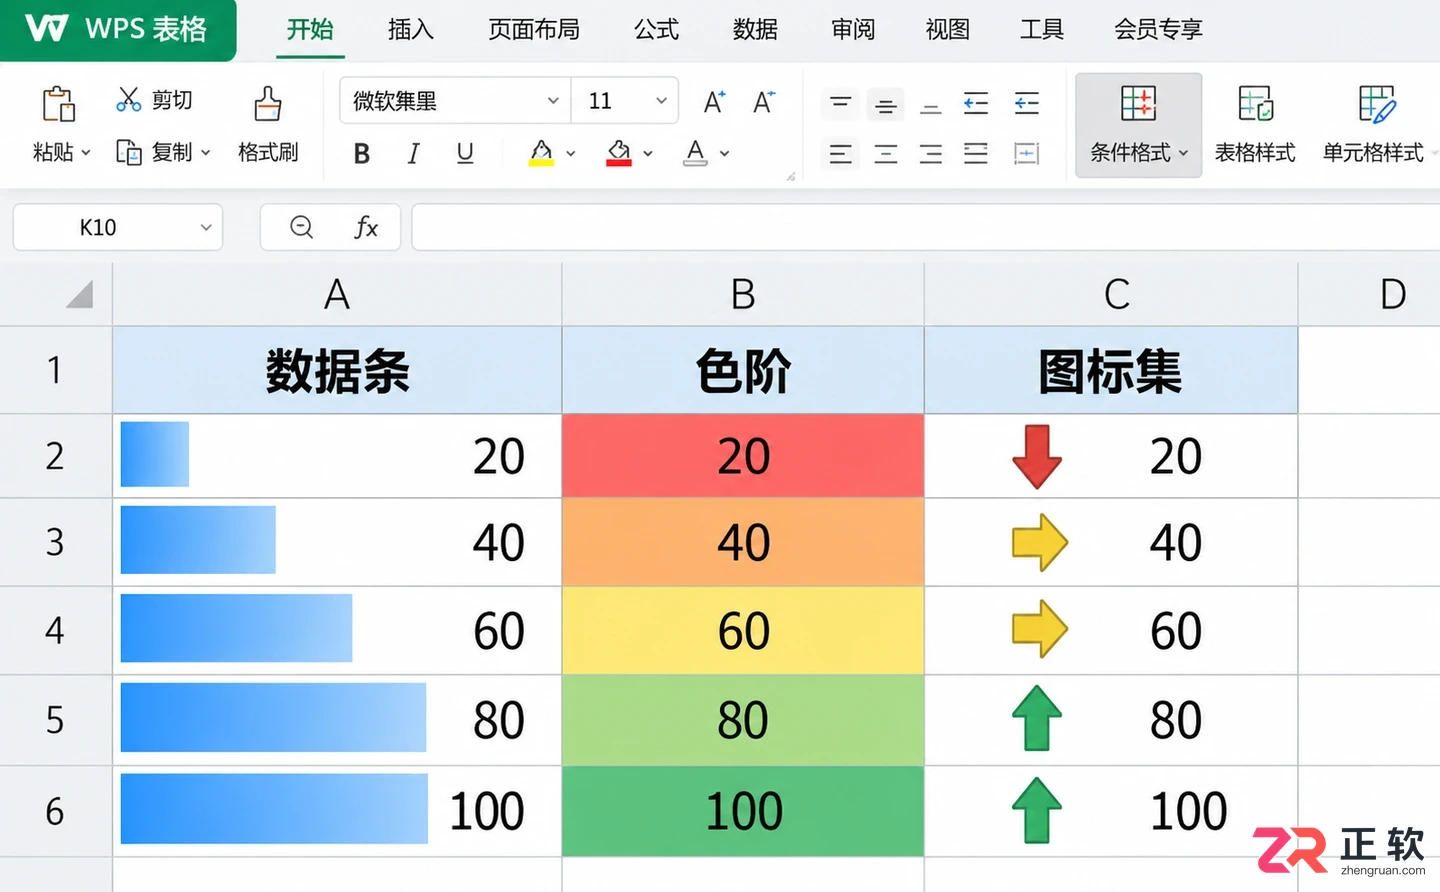Apply the yellow highlight color
Screen dimensions: 1440x892
pos(541,153)
